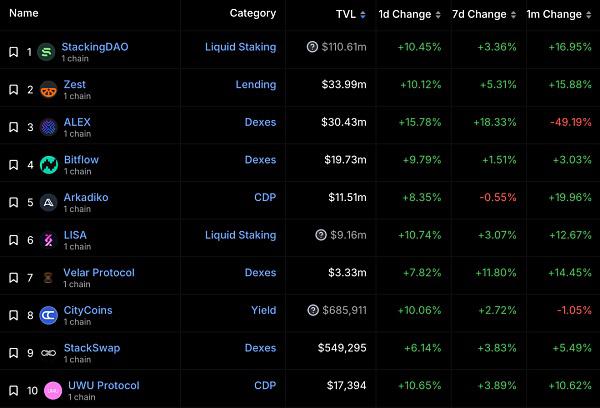Viewport: 600px width, 408px height.
Task: Toggle bookmark for Arkadiko
Action: tap(13, 202)
